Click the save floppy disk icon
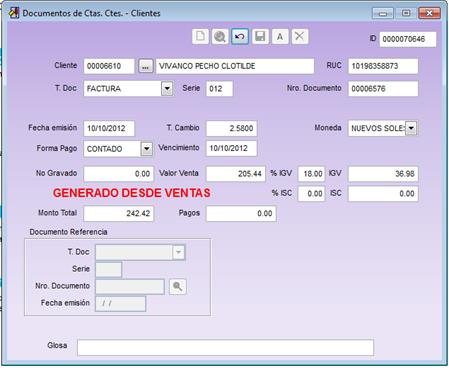The width and height of the screenshot is (449, 368). (x=260, y=36)
